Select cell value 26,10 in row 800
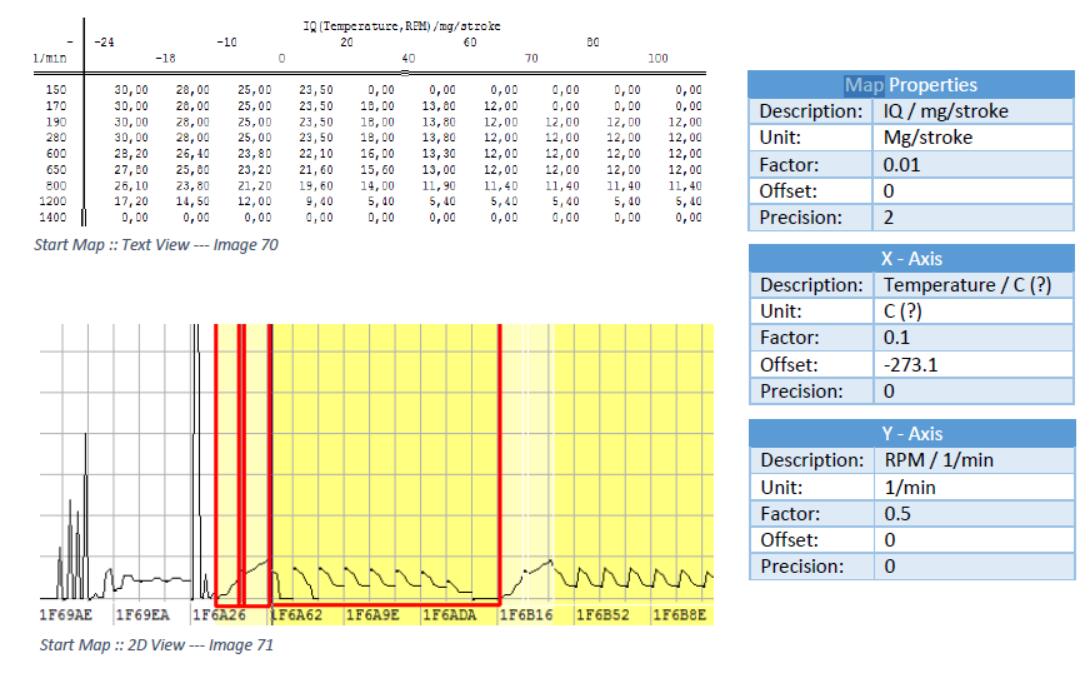 (x=132, y=185)
